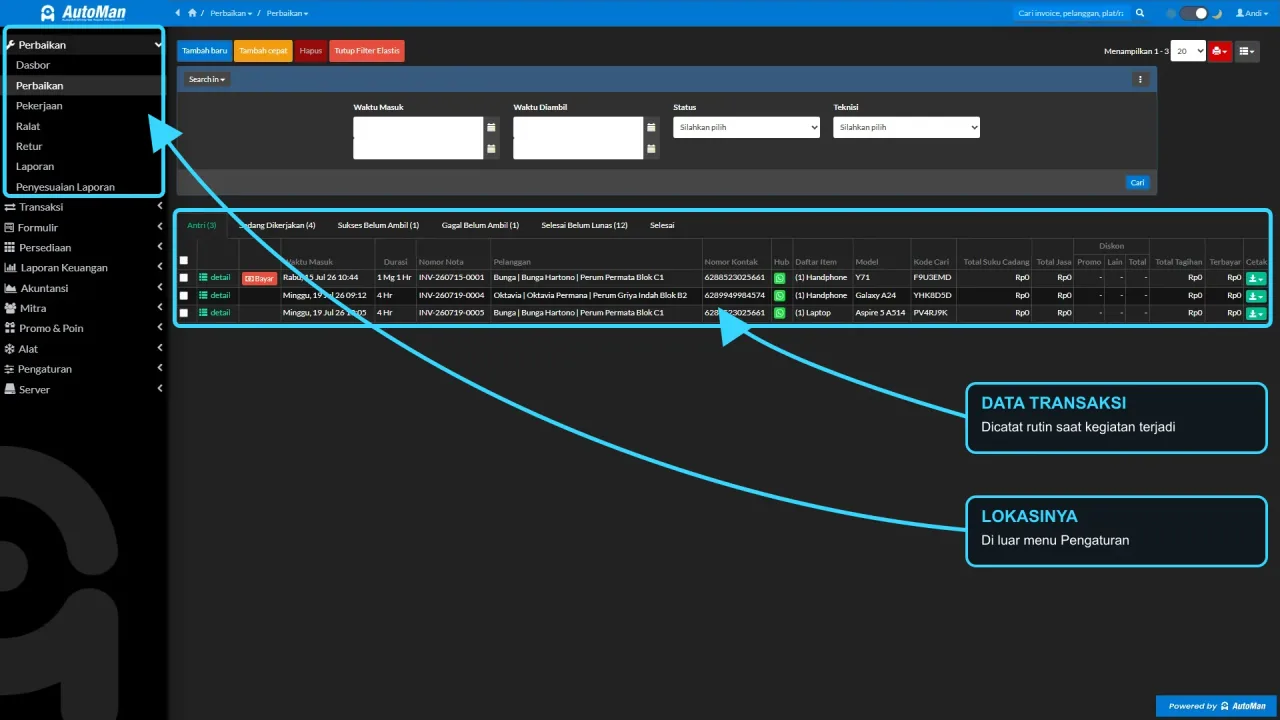The width and height of the screenshot is (1280, 720).
Task: Open WhatsApp icon for Oktavia's row
Action: (780, 295)
